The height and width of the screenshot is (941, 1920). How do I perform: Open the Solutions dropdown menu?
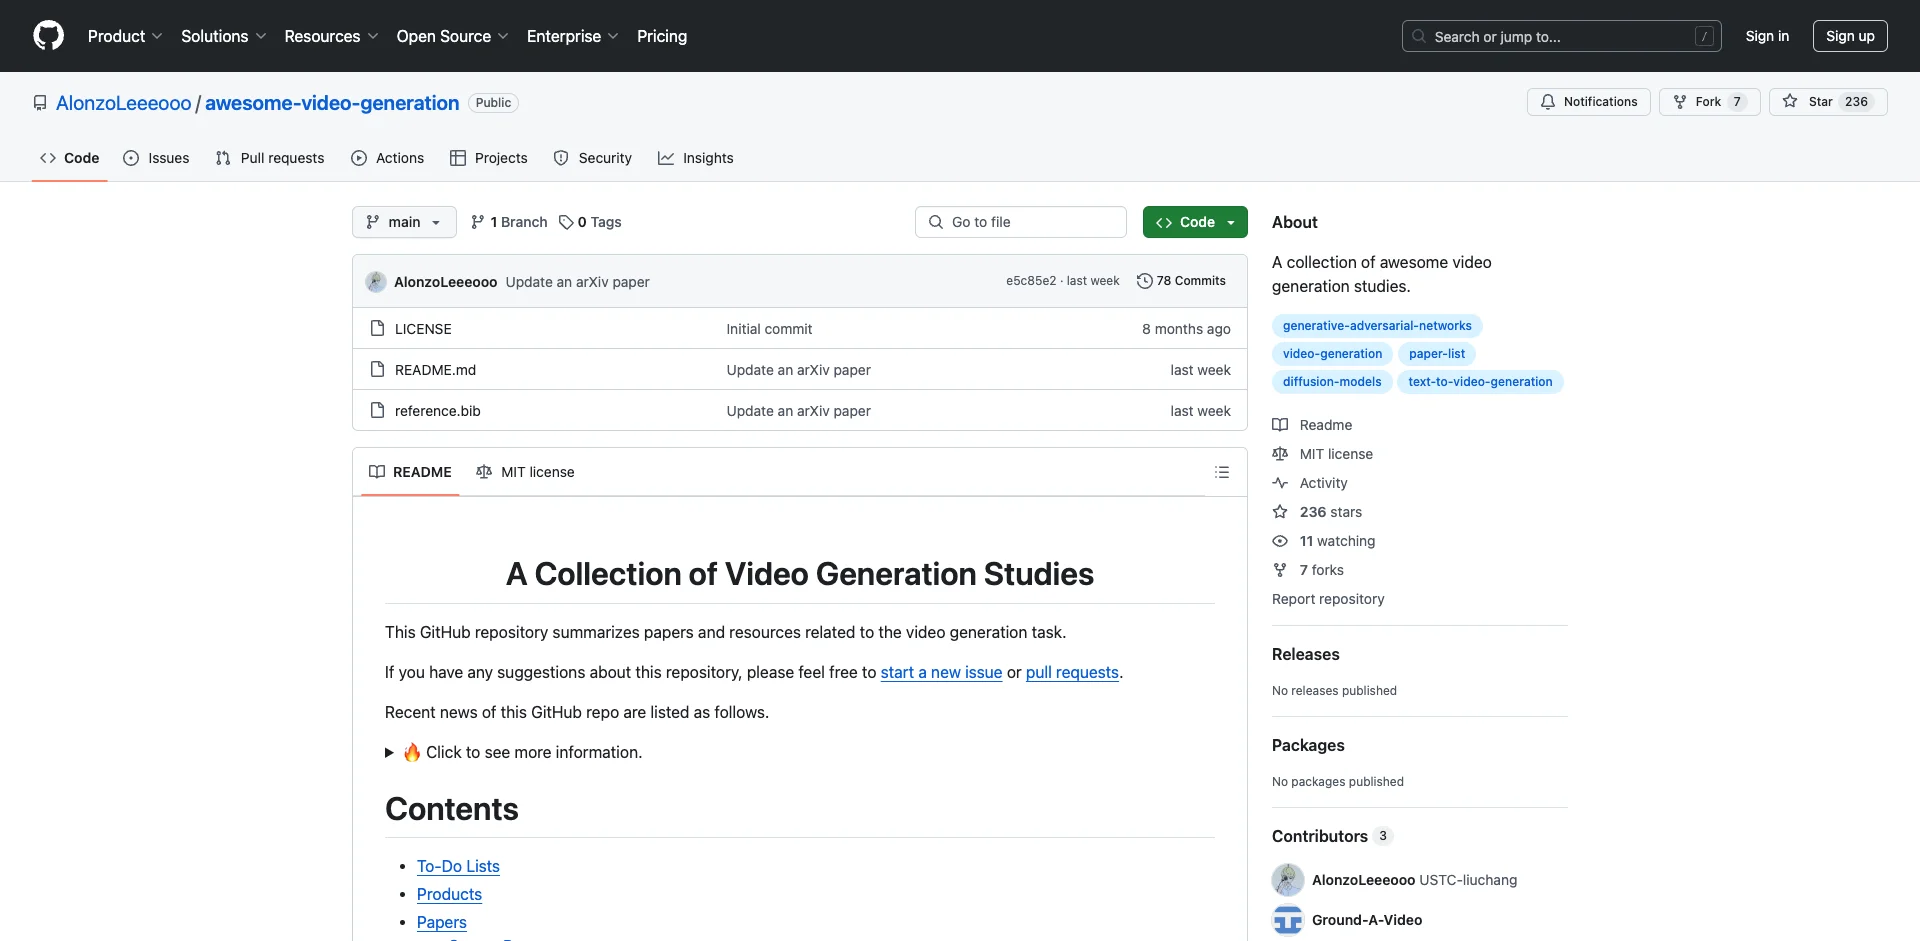[x=224, y=36]
